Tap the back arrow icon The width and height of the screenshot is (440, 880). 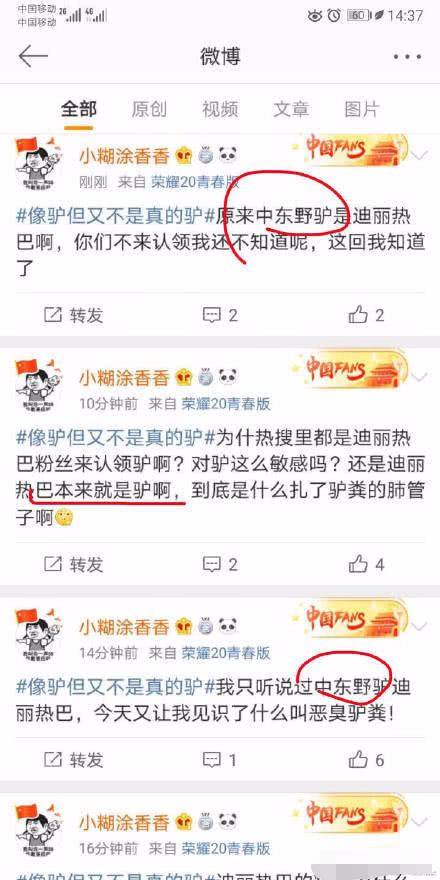[33, 56]
